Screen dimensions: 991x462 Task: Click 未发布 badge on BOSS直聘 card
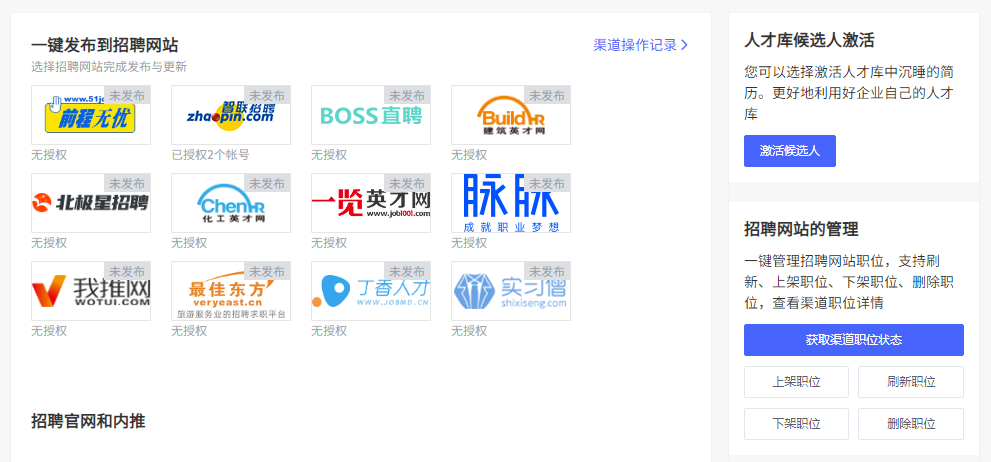(407, 95)
